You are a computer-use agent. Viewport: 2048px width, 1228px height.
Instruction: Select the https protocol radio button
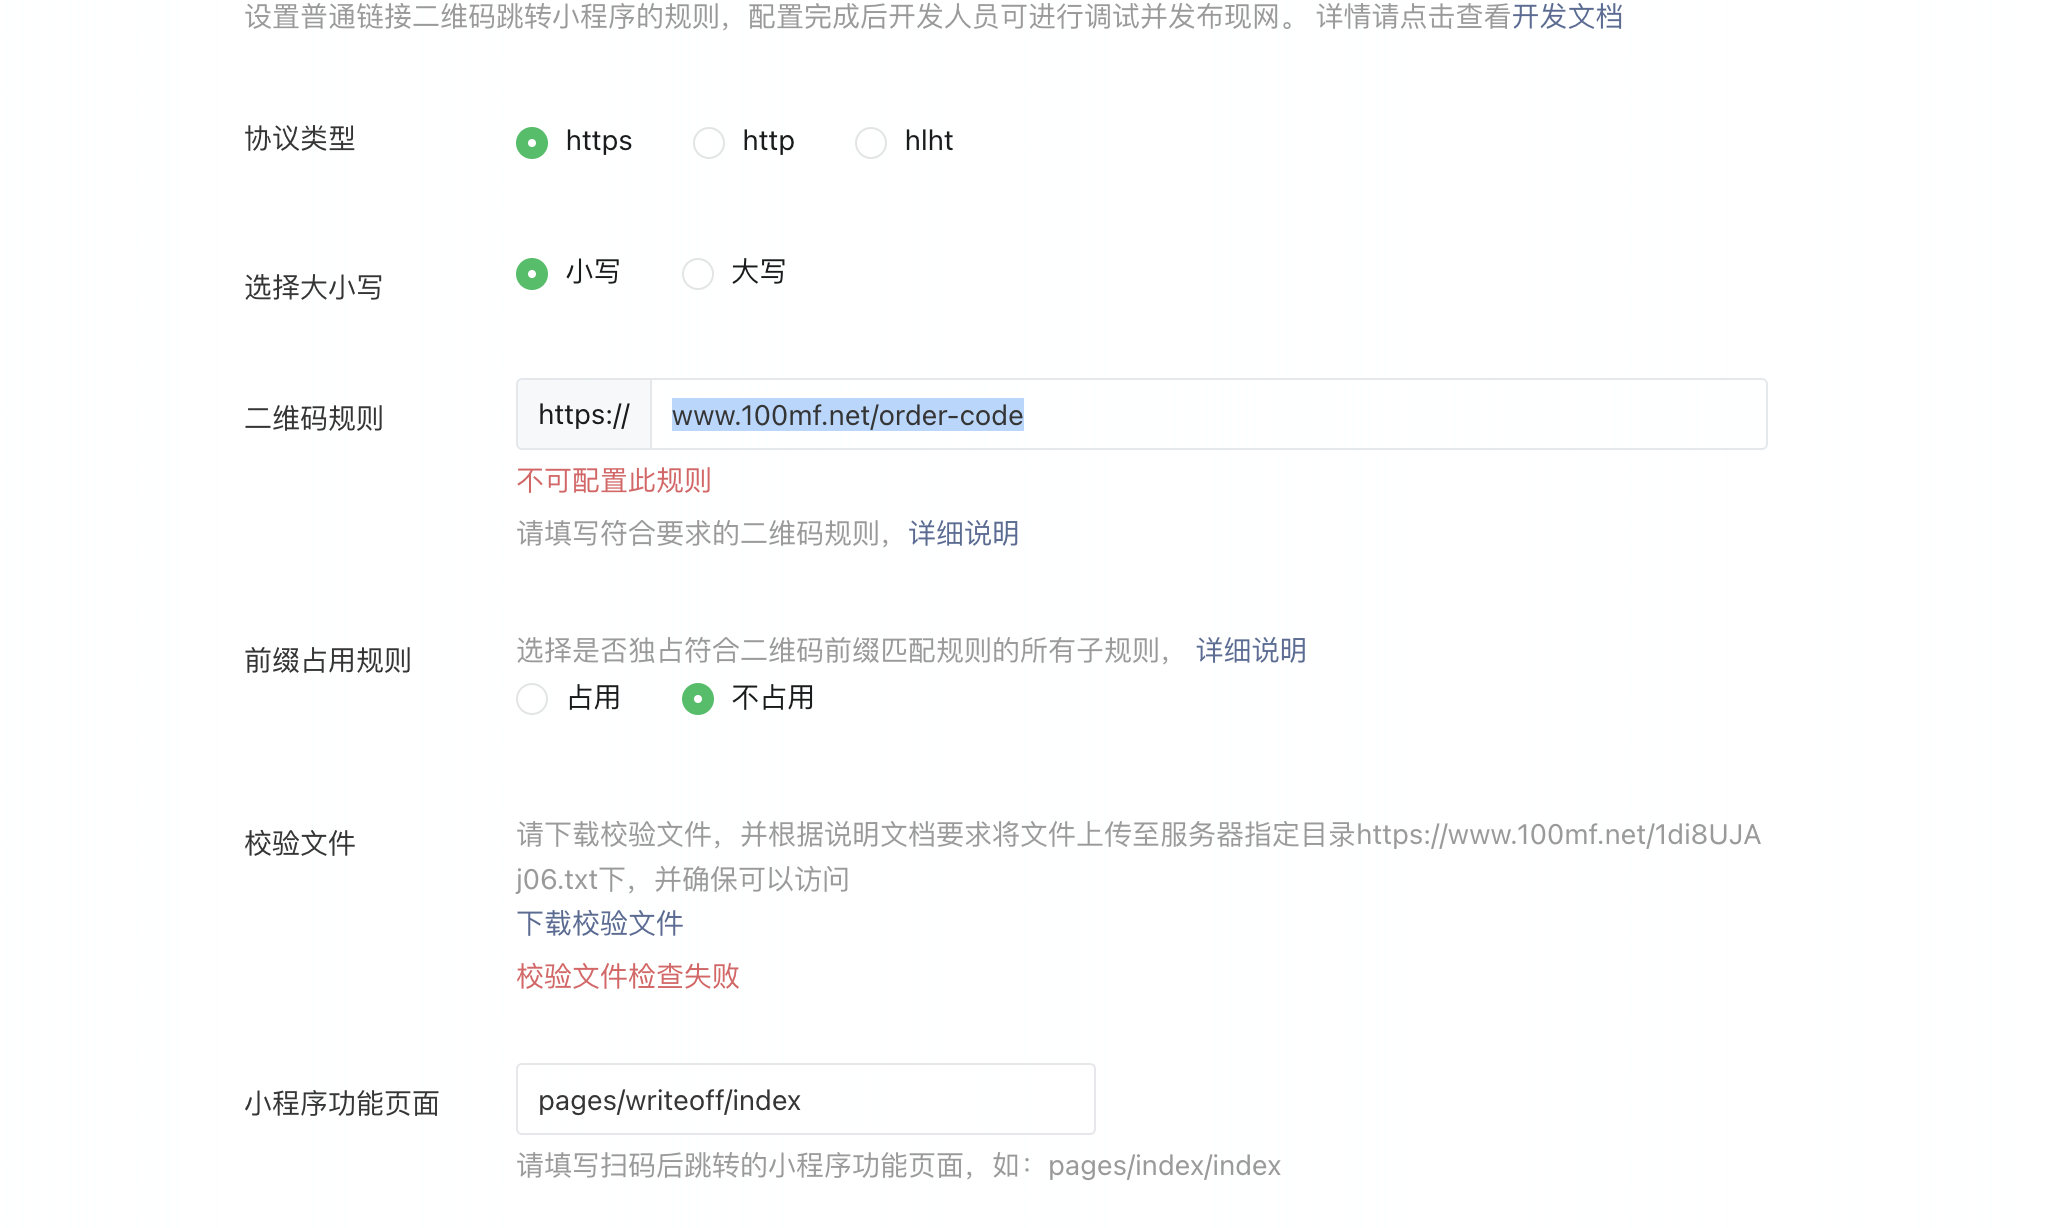pyautogui.click(x=532, y=143)
